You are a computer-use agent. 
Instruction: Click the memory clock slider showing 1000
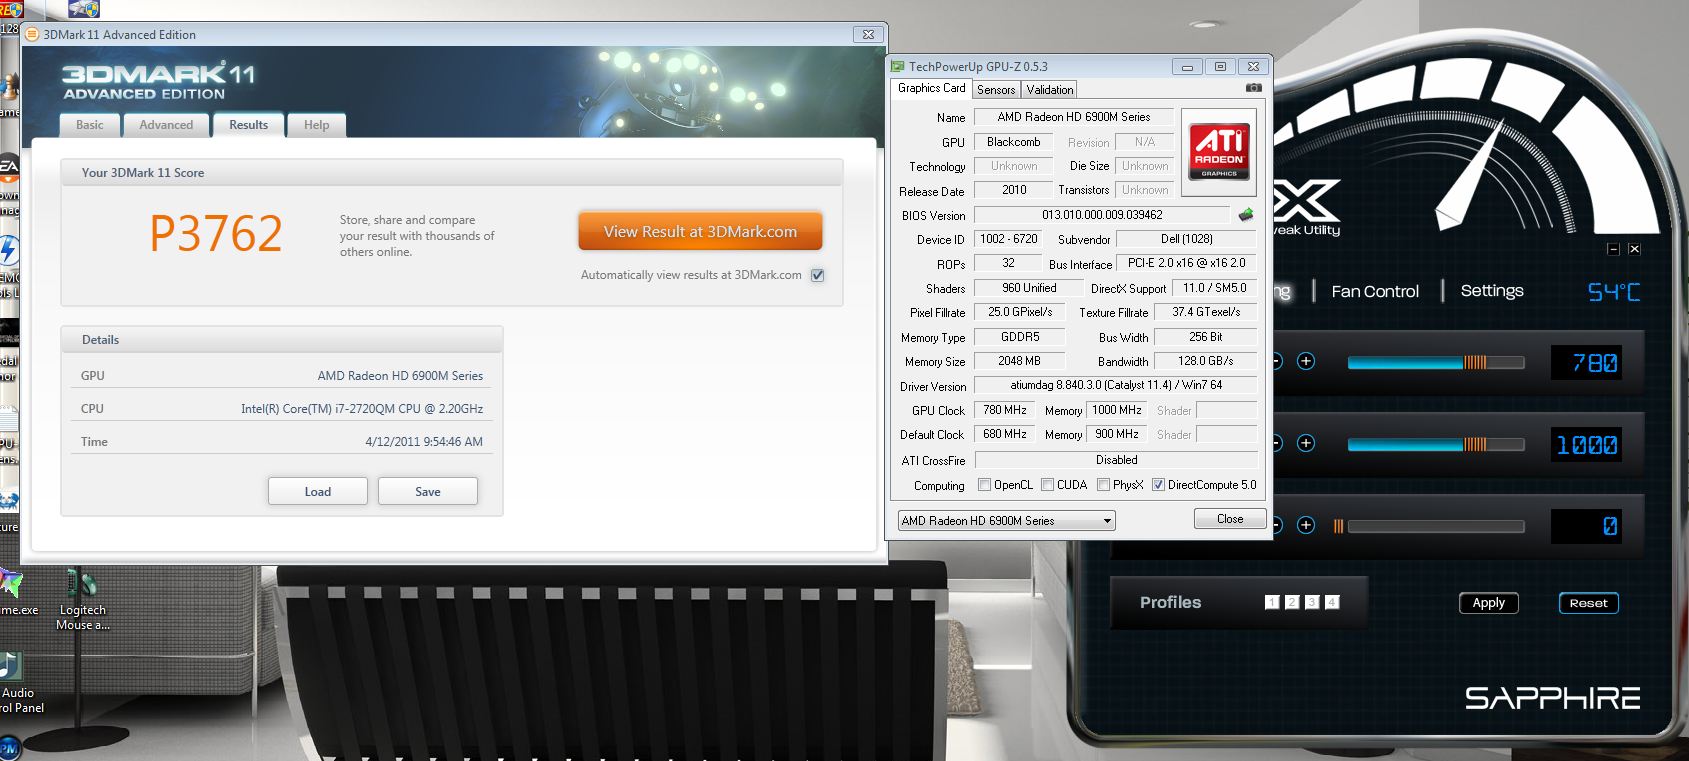1436,444
